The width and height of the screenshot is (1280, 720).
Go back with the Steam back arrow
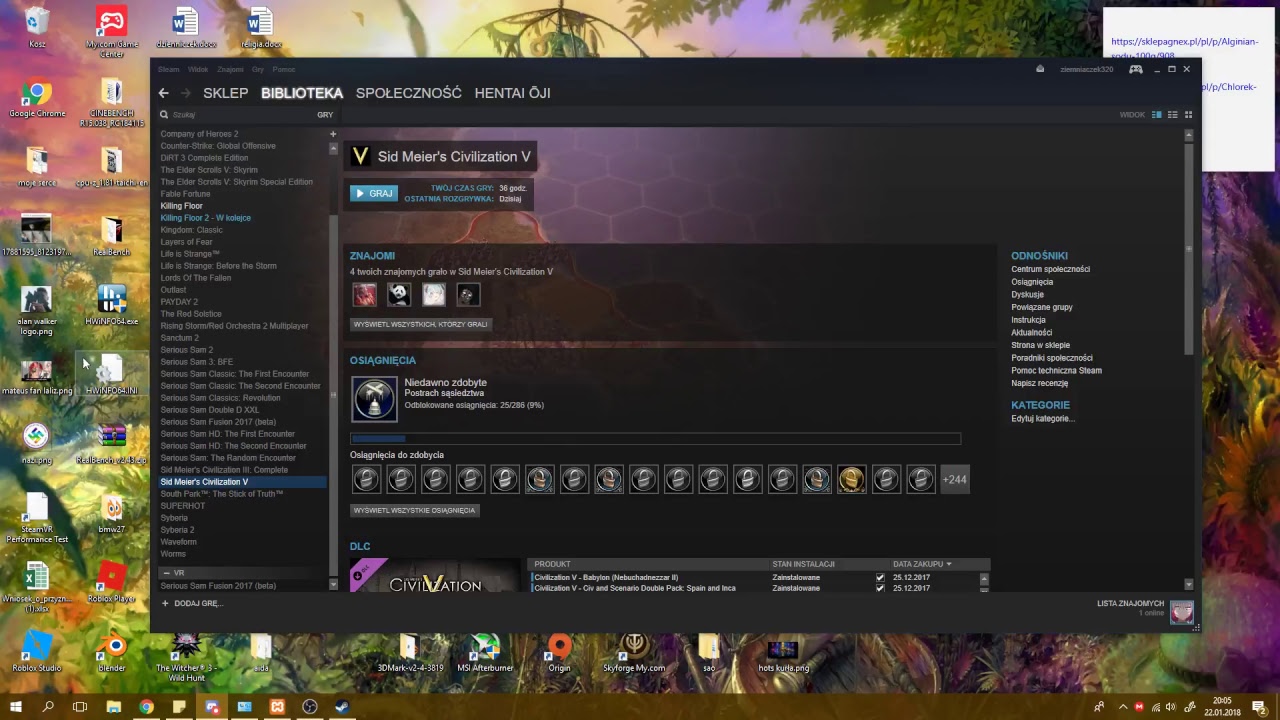click(x=164, y=93)
